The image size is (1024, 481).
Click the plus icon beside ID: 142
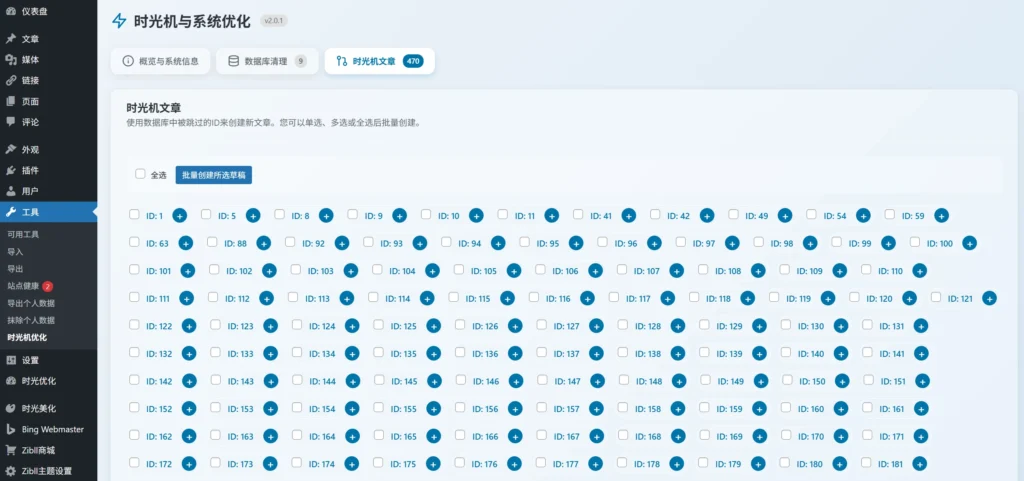187,381
